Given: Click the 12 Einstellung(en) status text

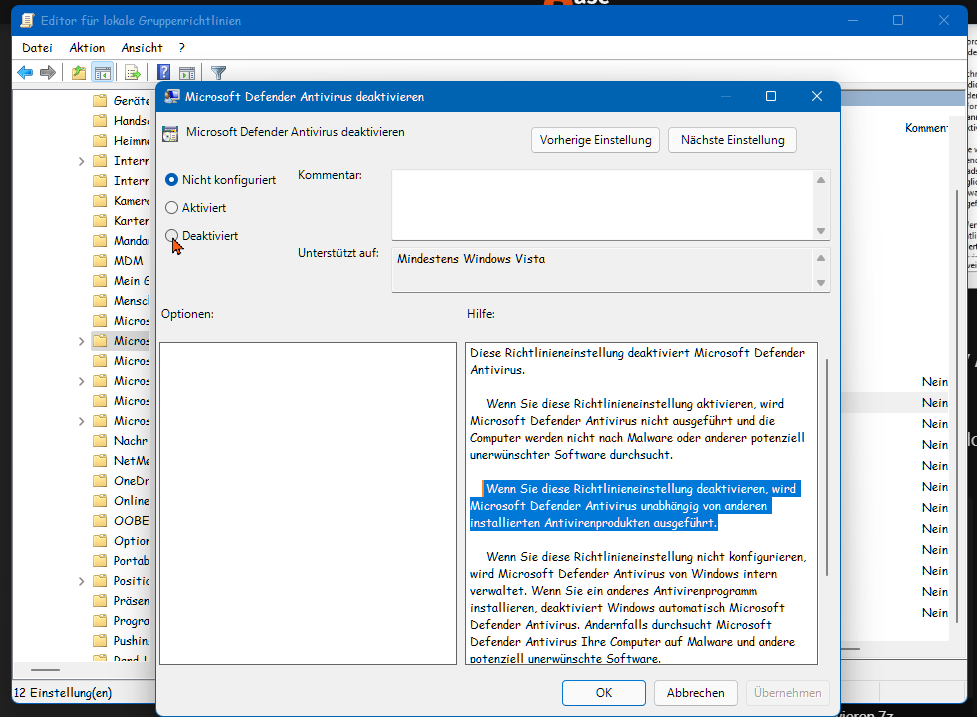Looking at the screenshot, I should [63, 693].
